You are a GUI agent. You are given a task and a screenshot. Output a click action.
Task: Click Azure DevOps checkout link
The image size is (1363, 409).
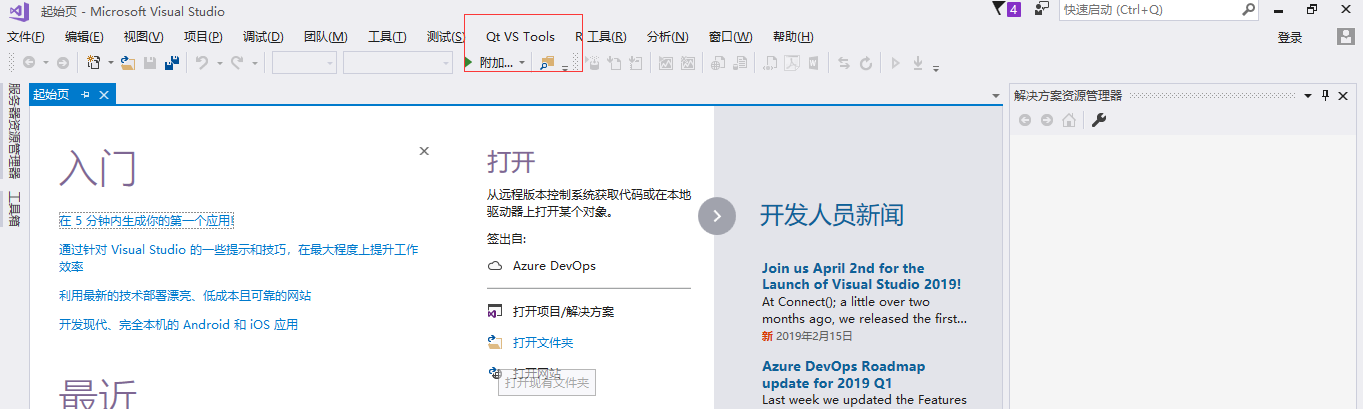tap(554, 266)
